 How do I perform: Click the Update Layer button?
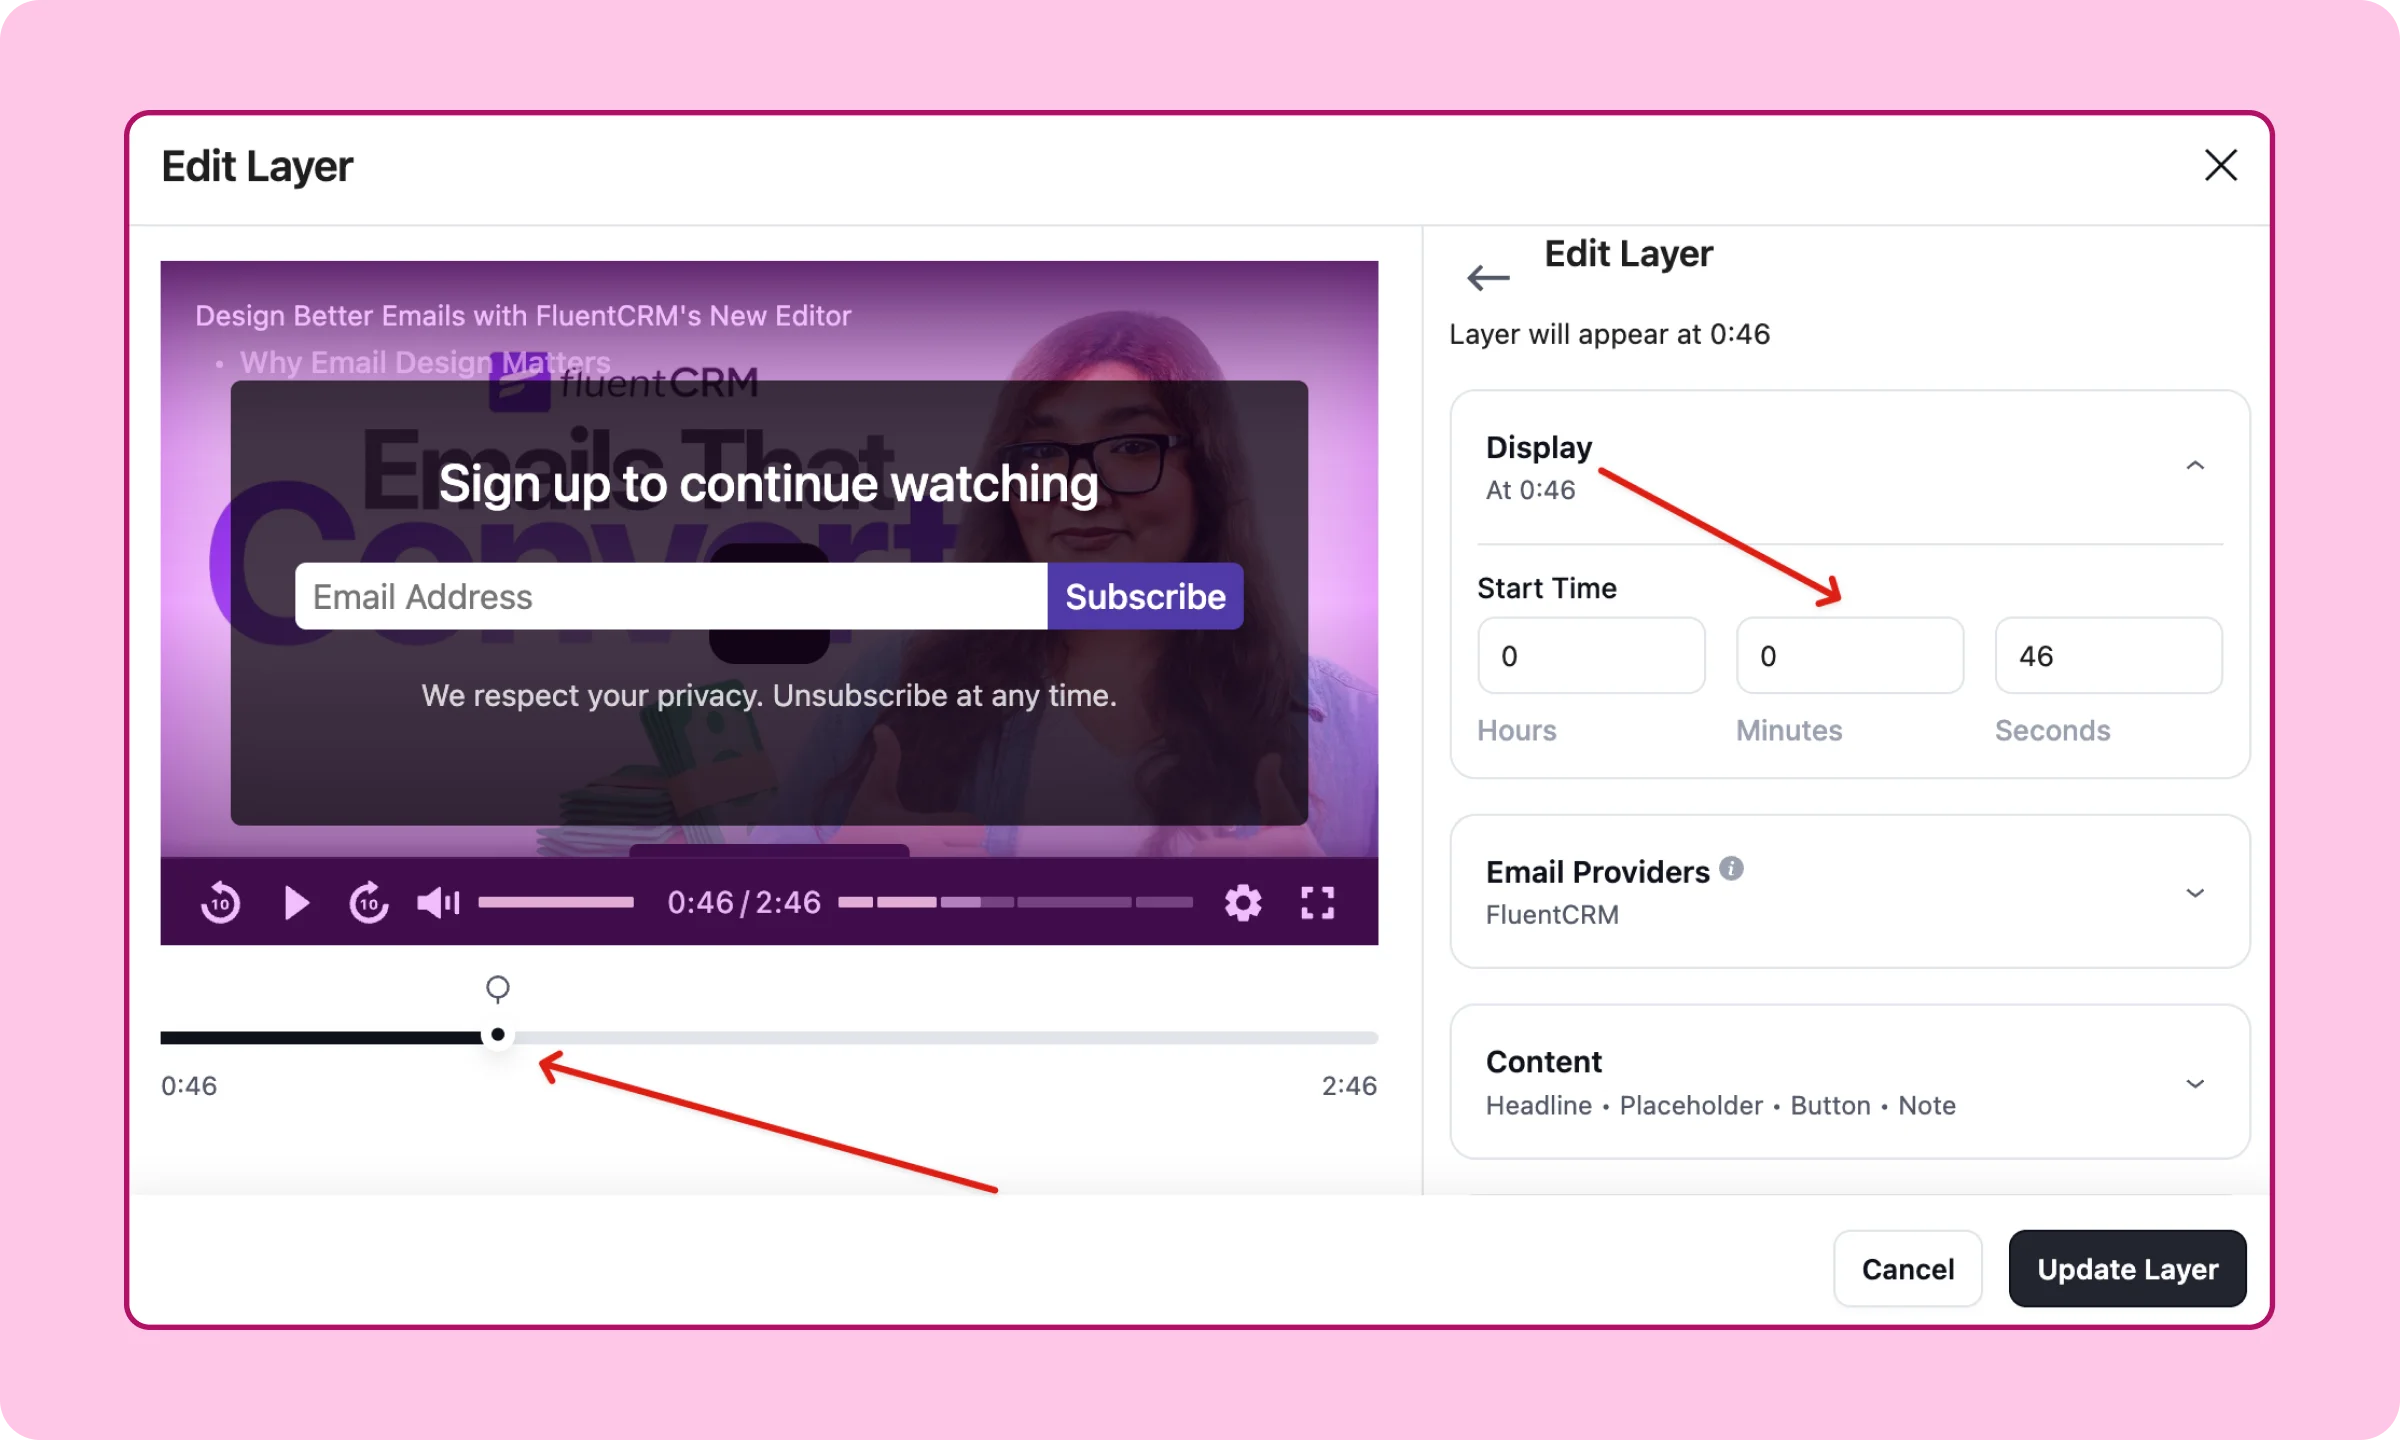(x=2127, y=1269)
